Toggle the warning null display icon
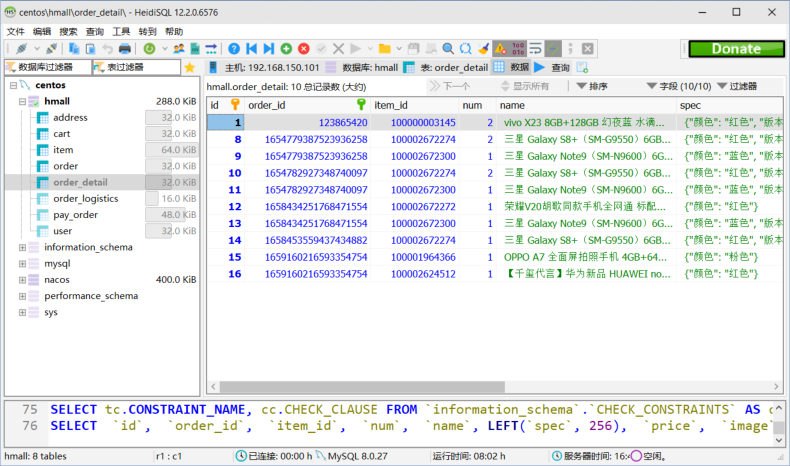 click(x=500, y=49)
